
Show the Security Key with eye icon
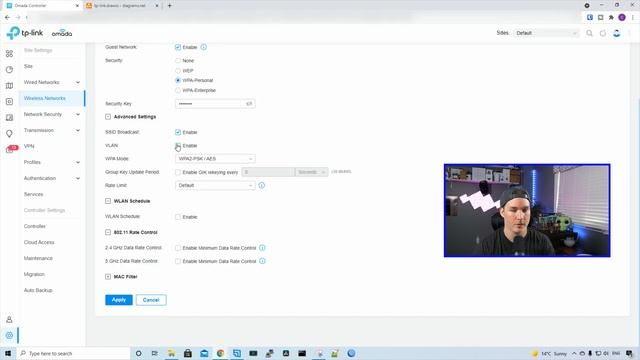(x=249, y=104)
